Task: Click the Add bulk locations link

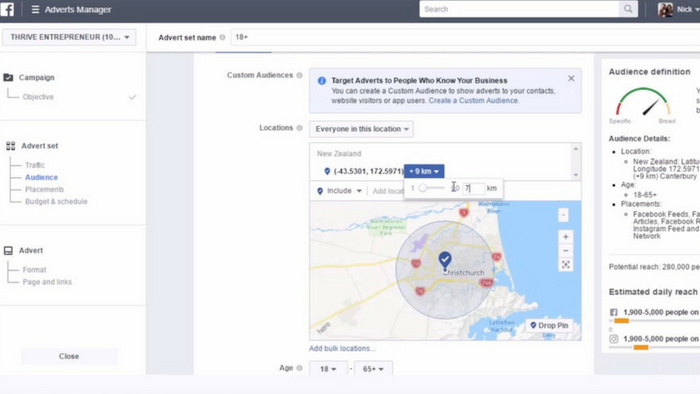Action: (342, 348)
